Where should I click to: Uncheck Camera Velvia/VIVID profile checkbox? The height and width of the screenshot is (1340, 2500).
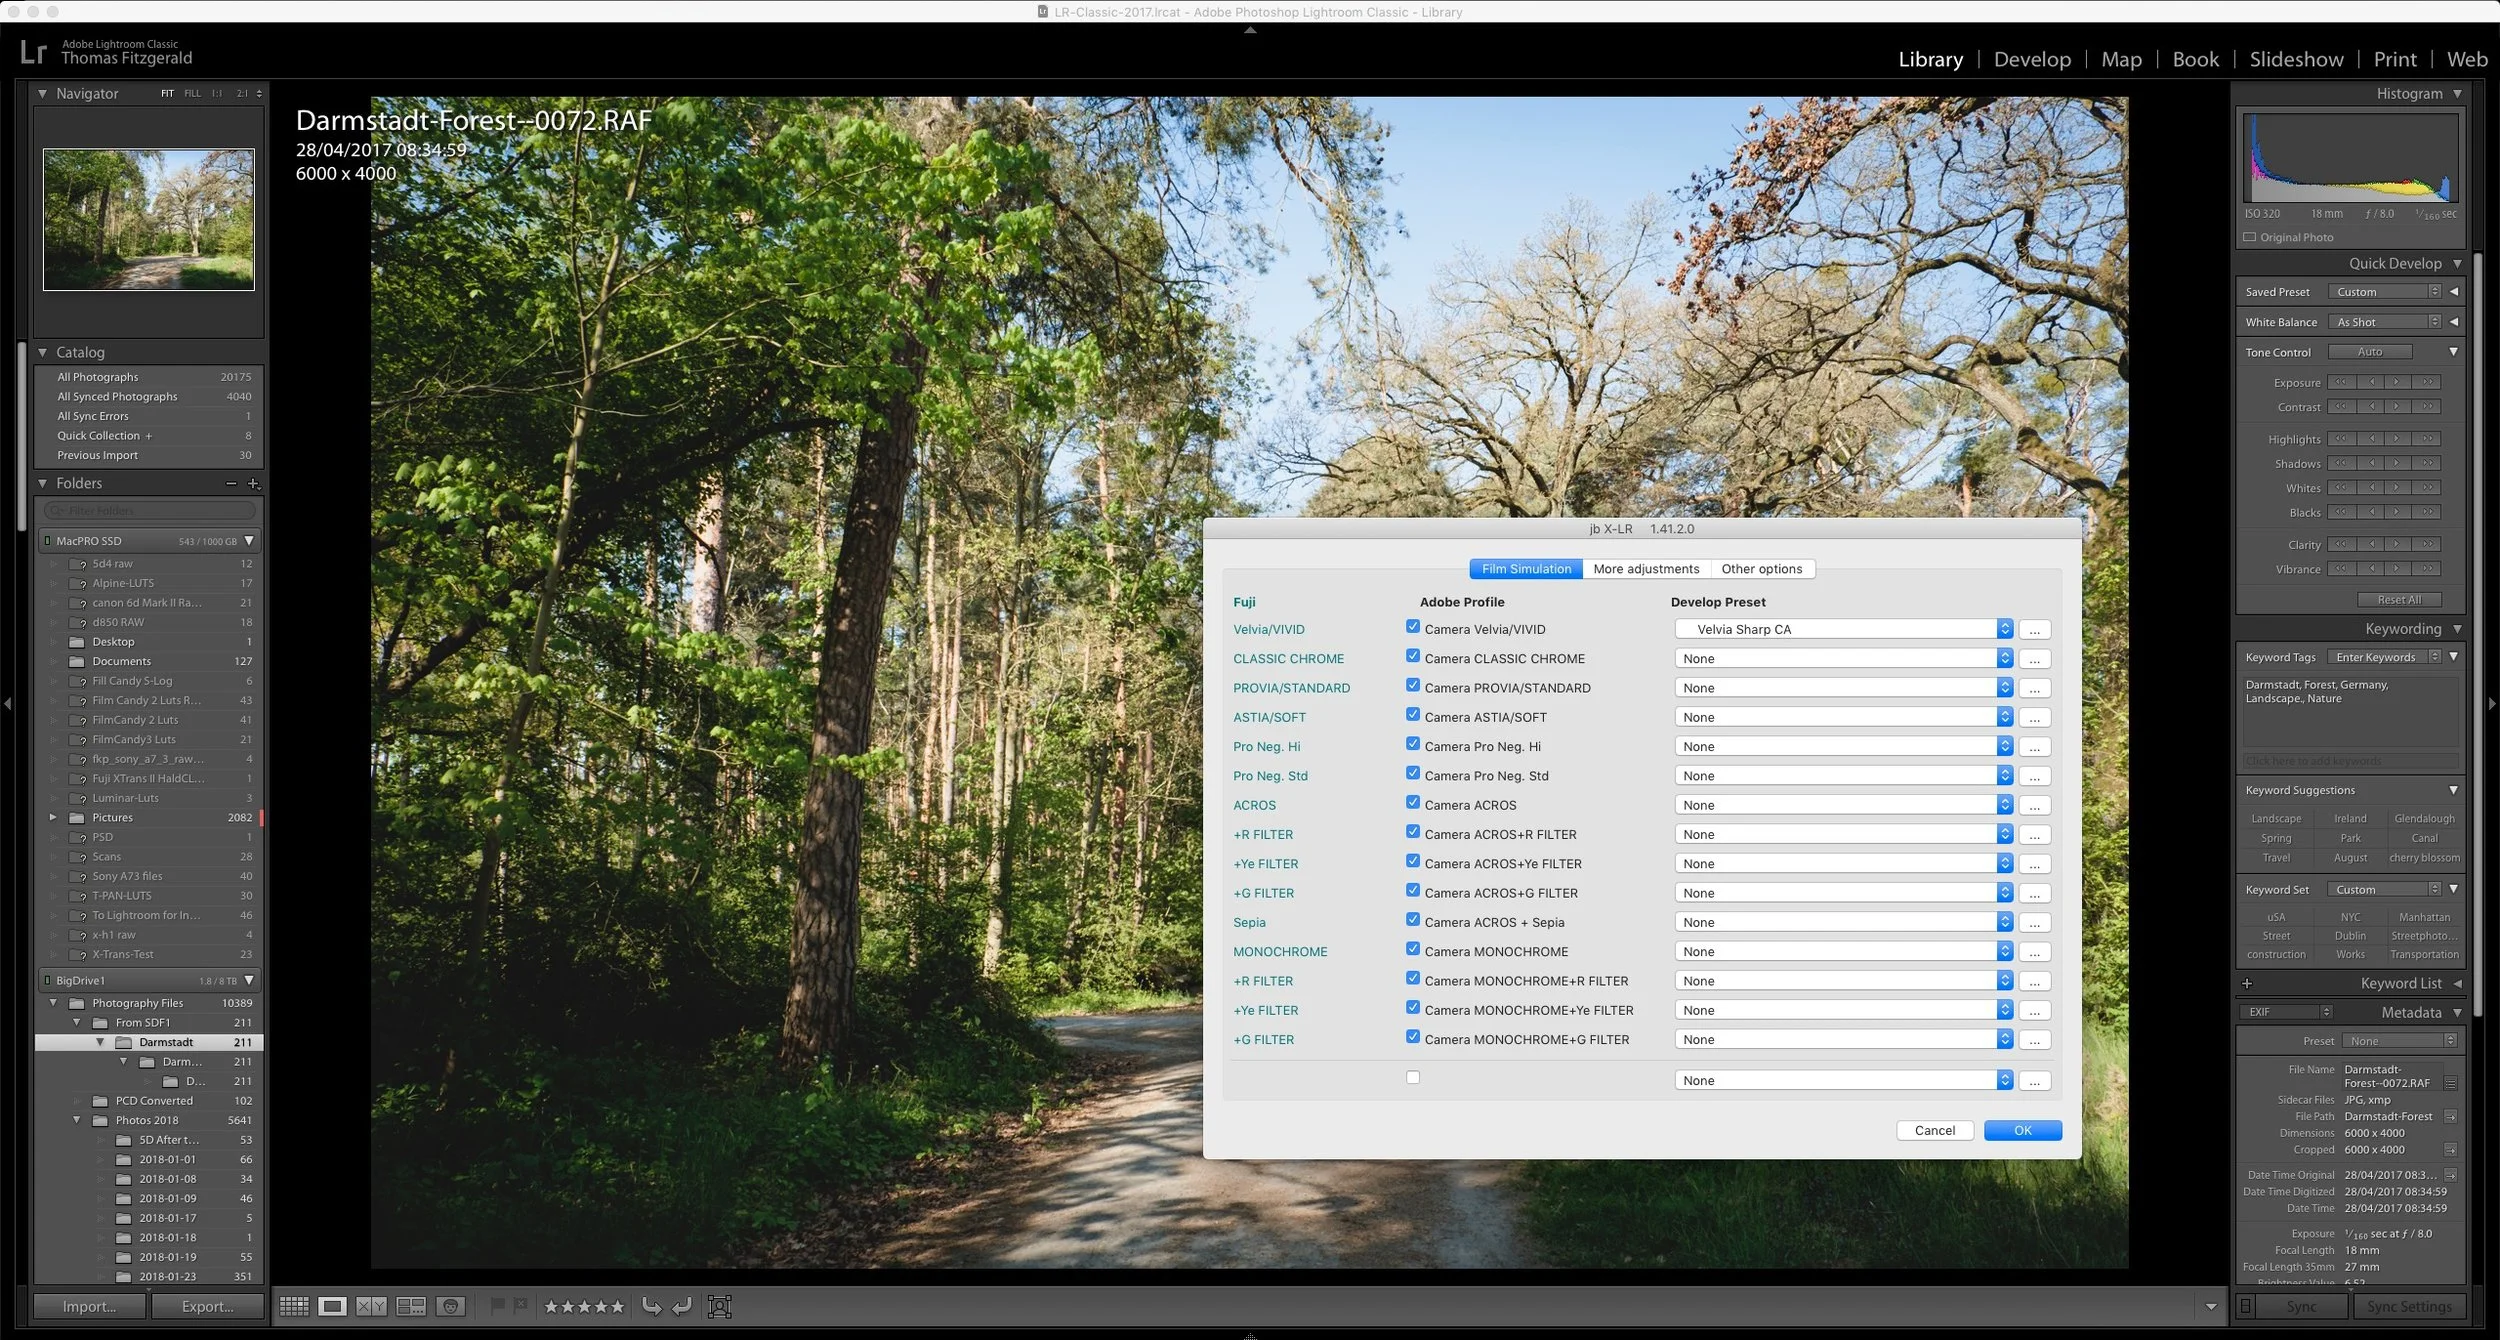(x=1413, y=627)
